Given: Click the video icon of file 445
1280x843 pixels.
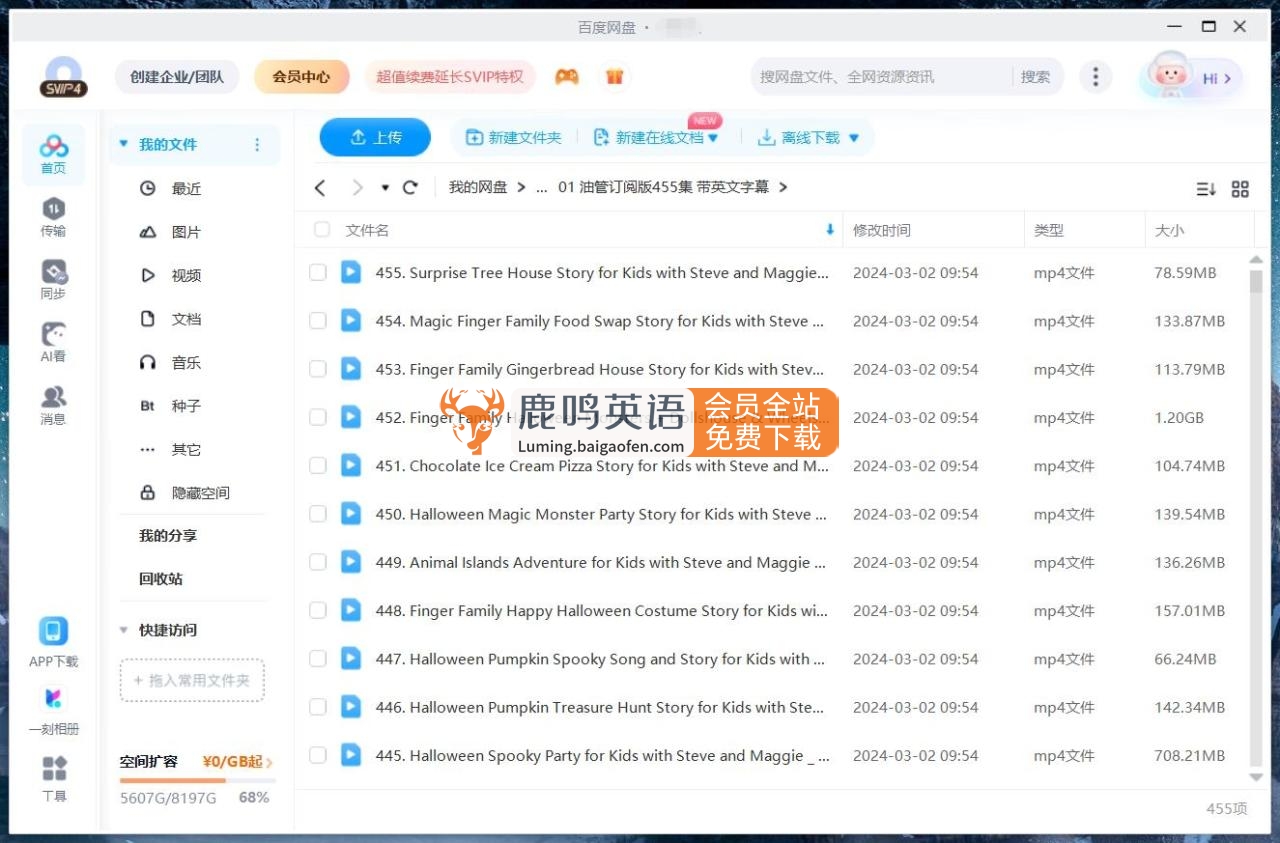Looking at the screenshot, I should tap(350, 754).
